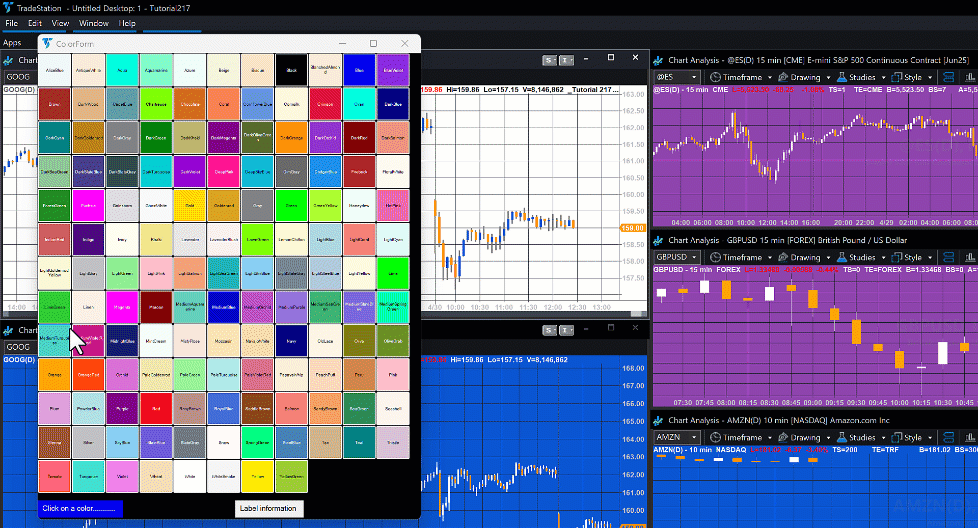Screen dimensions: 978x528
Task: Click data window icon in AMZN chart toolbar
Action: 949,437
